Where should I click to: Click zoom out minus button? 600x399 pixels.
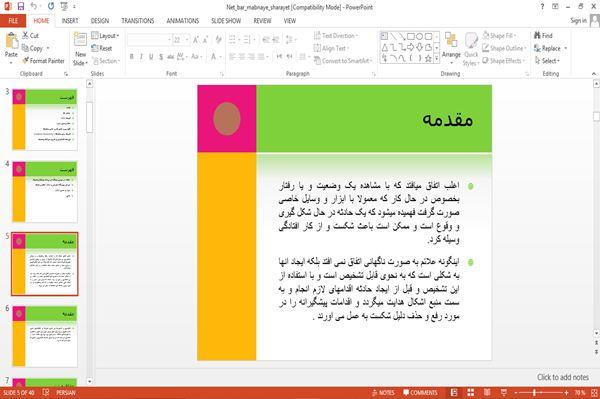[x=516, y=392]
